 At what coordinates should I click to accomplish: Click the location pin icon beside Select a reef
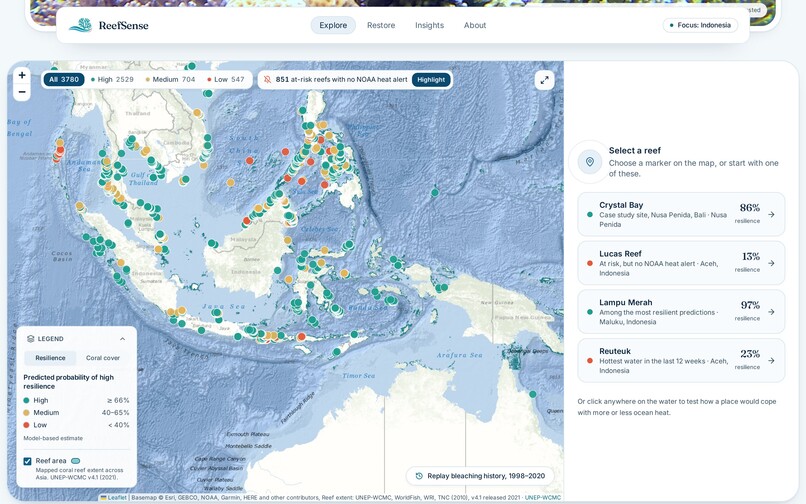coord(590,161)
